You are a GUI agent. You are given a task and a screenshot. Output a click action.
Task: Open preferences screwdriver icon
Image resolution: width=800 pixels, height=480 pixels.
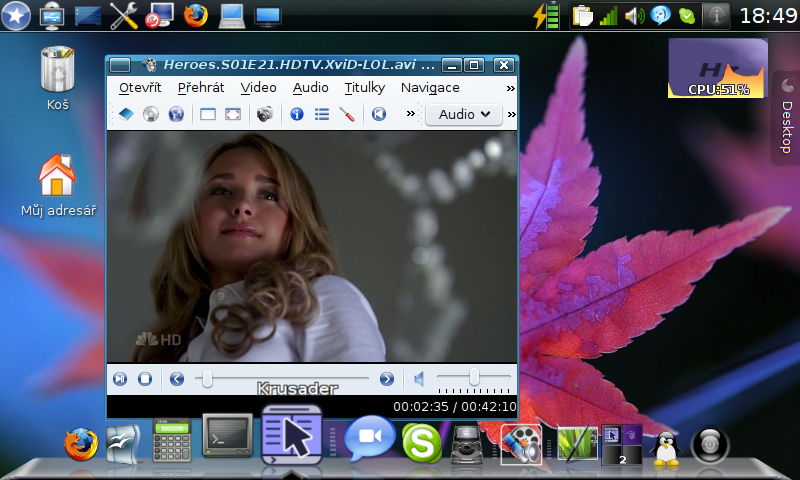tap(347, 114)
